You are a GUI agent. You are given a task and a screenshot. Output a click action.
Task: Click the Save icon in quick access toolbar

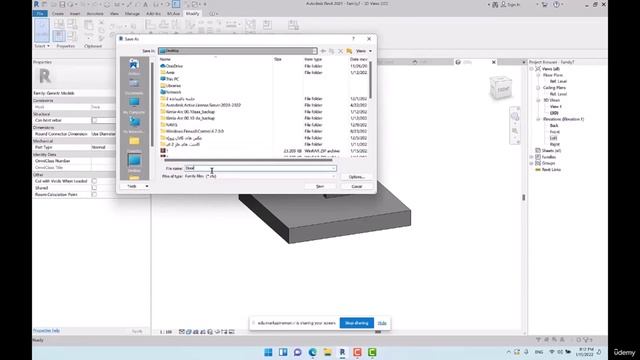click(x=62, y=4)
